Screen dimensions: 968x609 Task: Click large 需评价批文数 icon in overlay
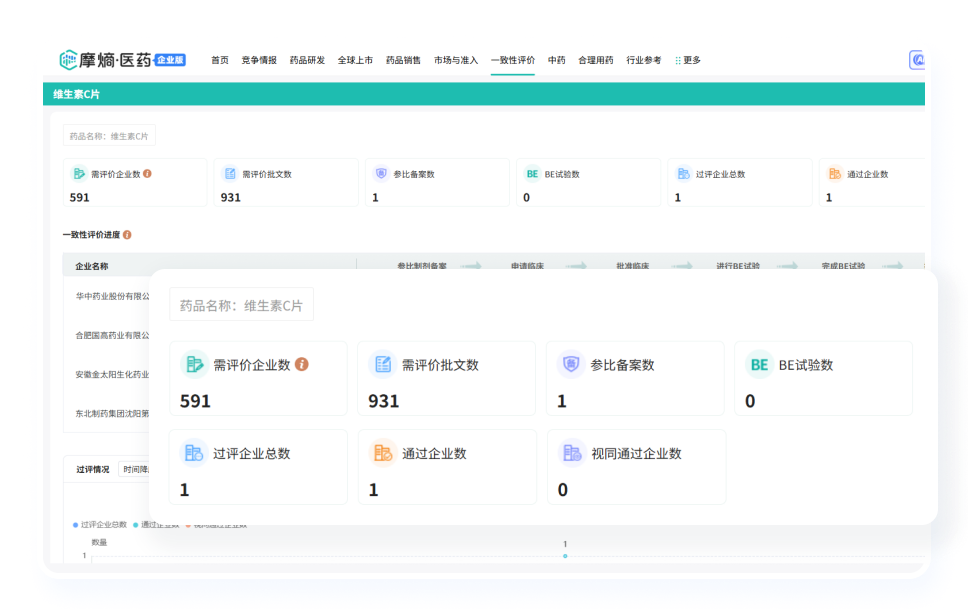click(x=383, y=364)
